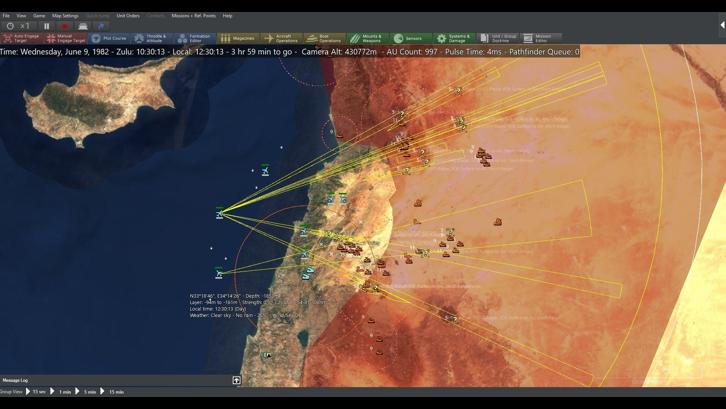Screen dimensions: 726x409
Task: Click the blue arrow toolbar icon
Action: pos(101,26)
